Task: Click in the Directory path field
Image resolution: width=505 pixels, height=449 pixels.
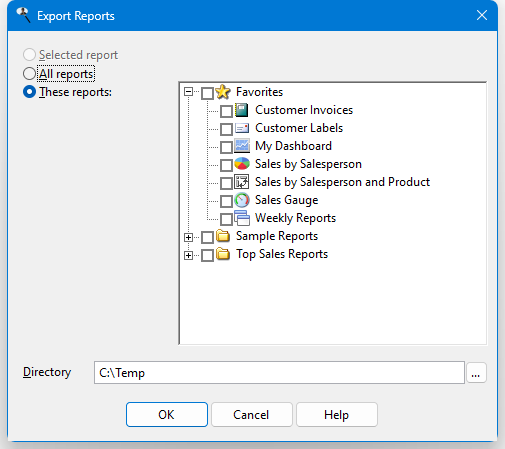Action: pos(279,373)
